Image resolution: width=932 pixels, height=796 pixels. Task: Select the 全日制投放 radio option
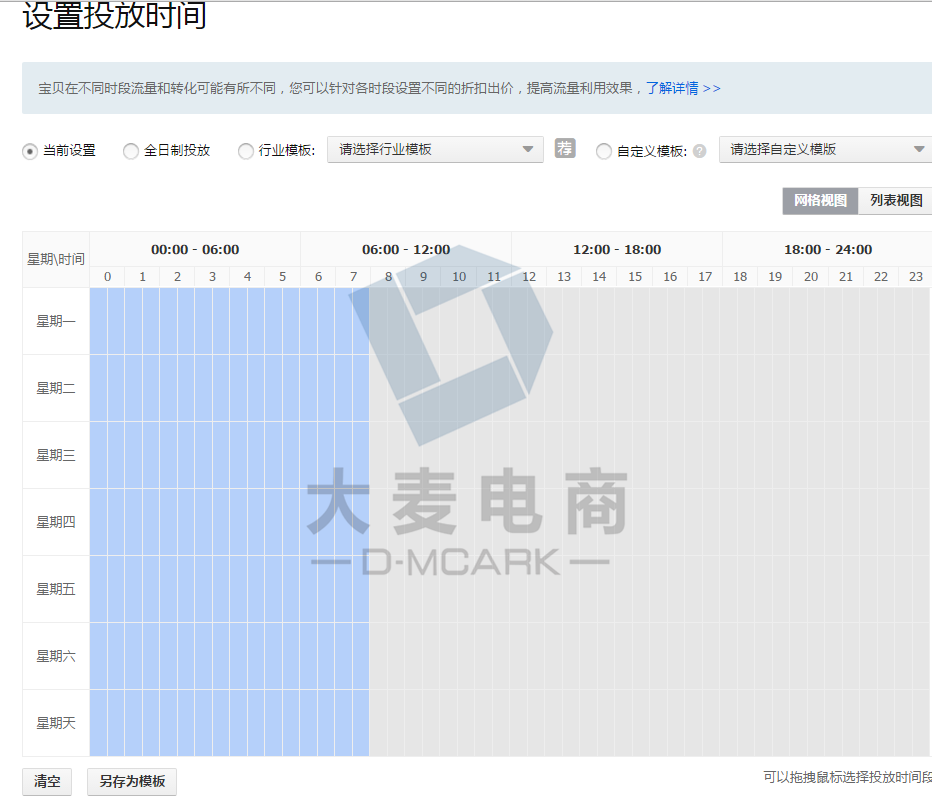131,151
